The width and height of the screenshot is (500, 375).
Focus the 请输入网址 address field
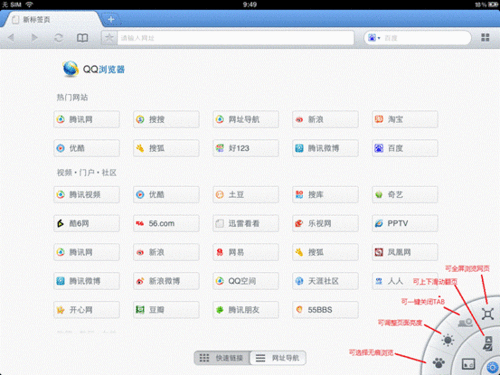(235, 38)
